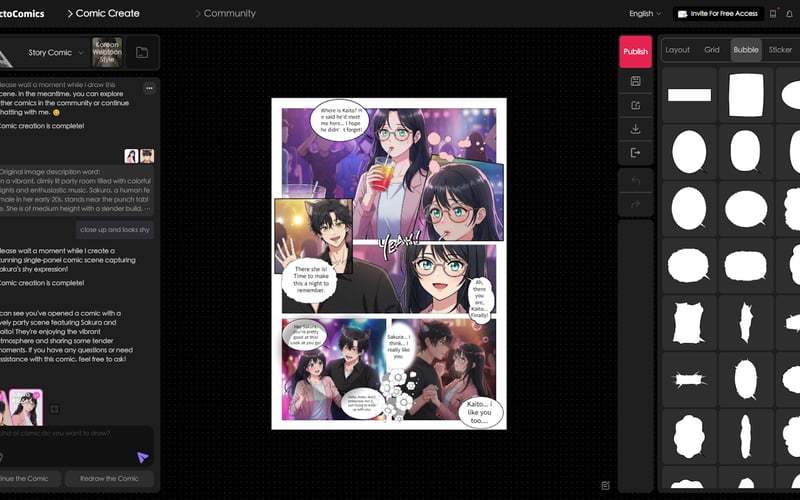This screenshot has height=500, width=800.
Task: Click the Original image description text block
Action: pos(77,190)
